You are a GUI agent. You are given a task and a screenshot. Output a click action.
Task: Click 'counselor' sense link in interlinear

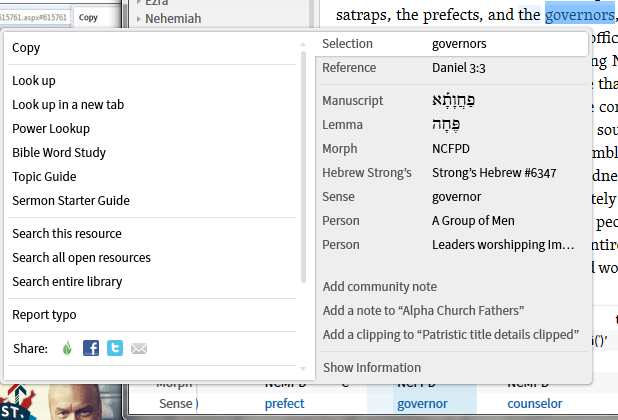pos(535,403)
